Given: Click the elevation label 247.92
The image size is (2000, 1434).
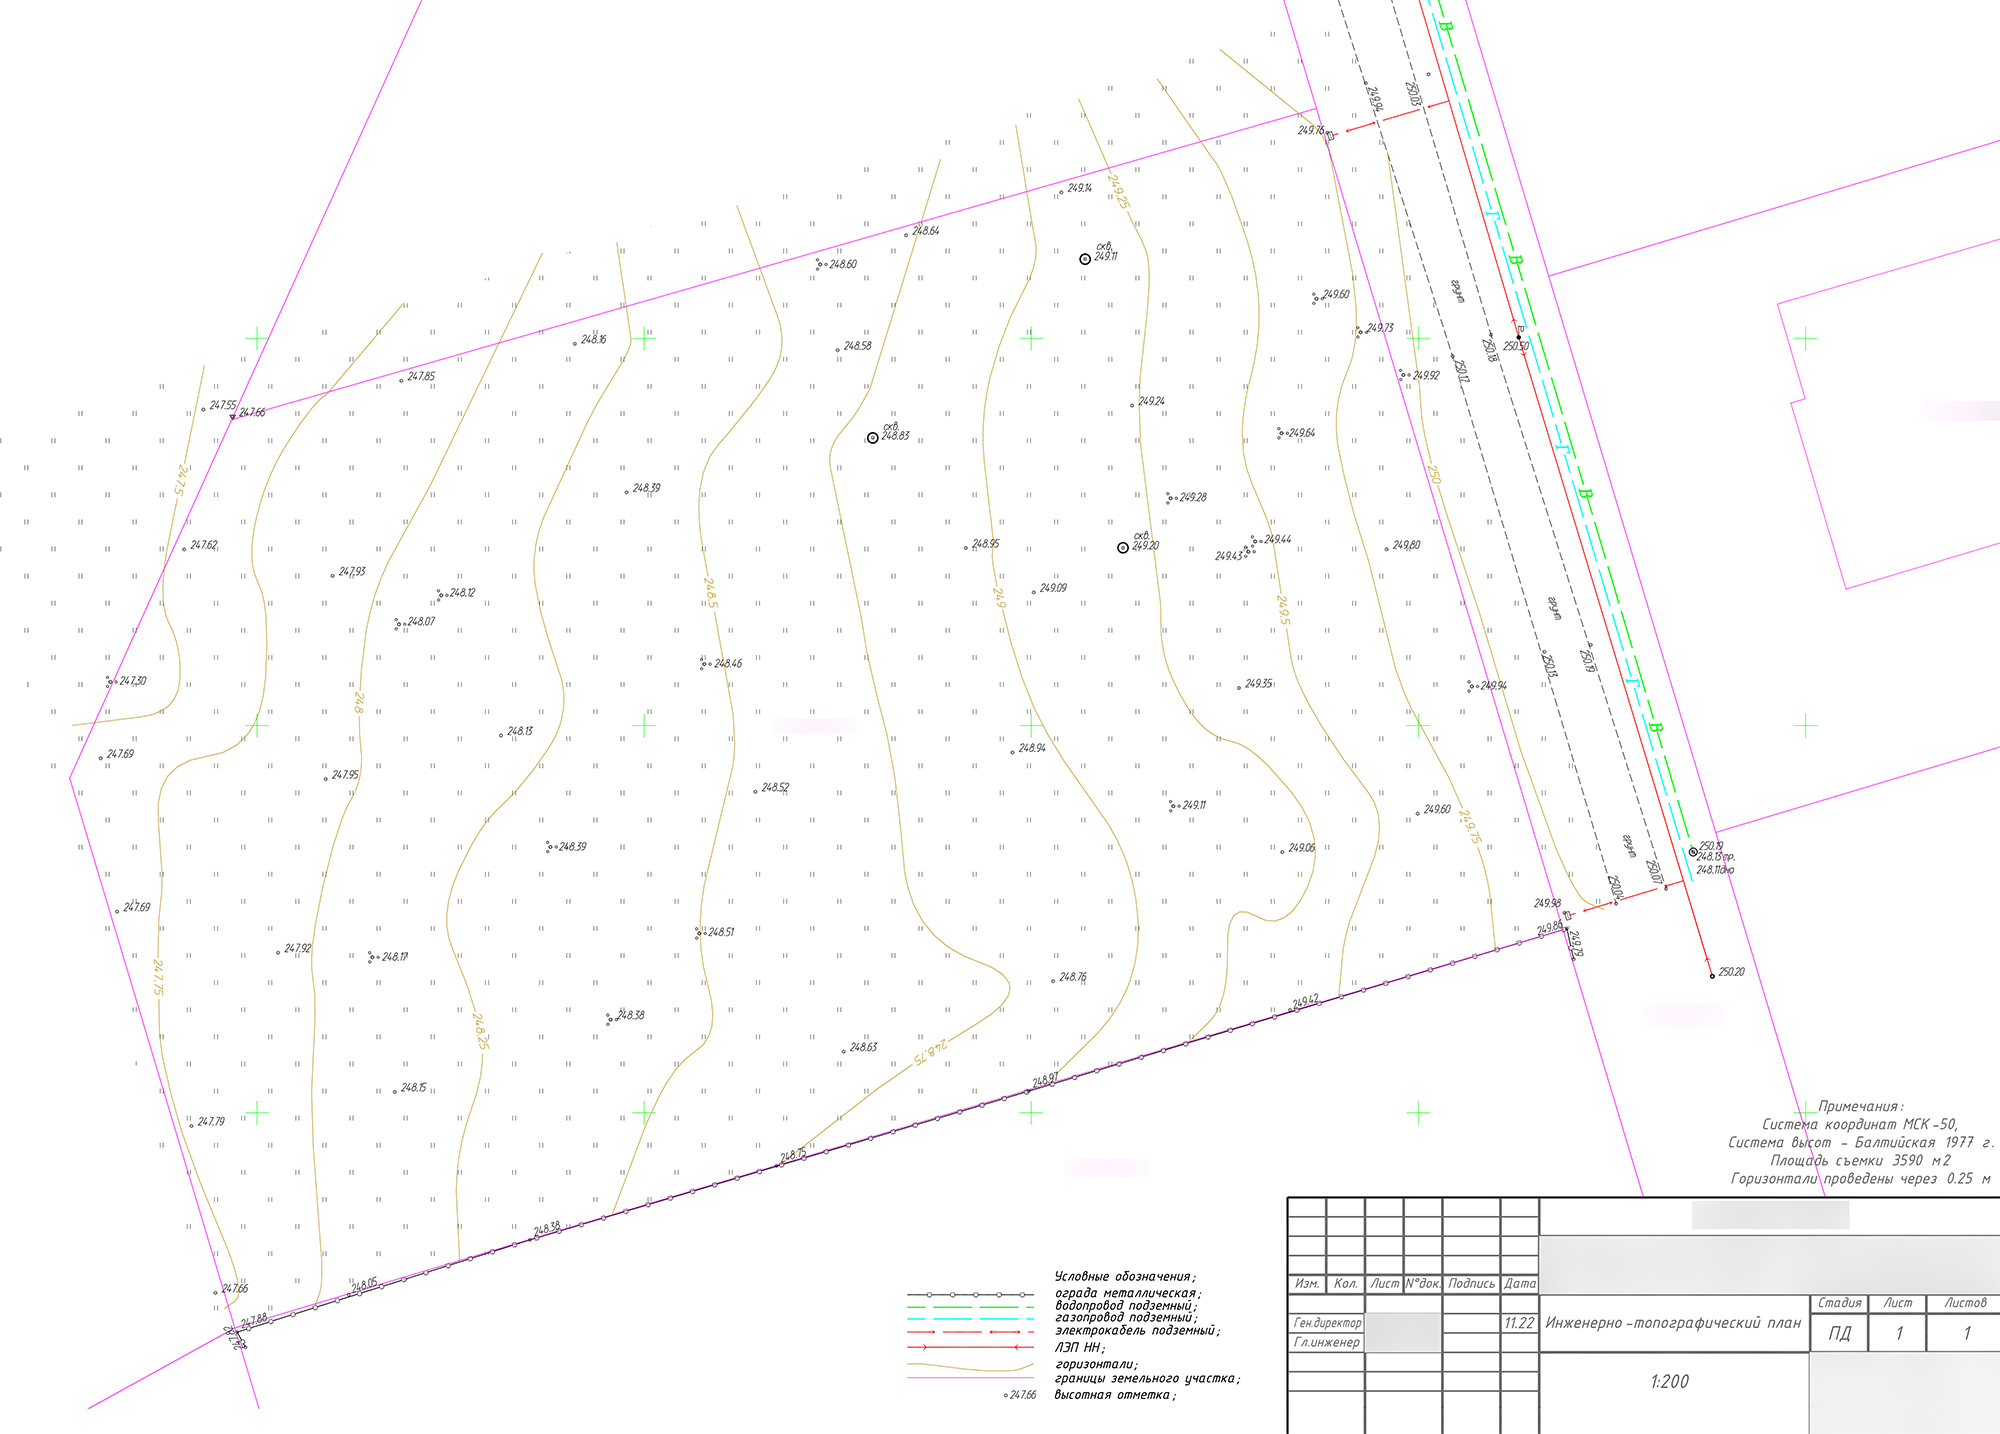Looking at the screenshot, I should tap(297, 949).
